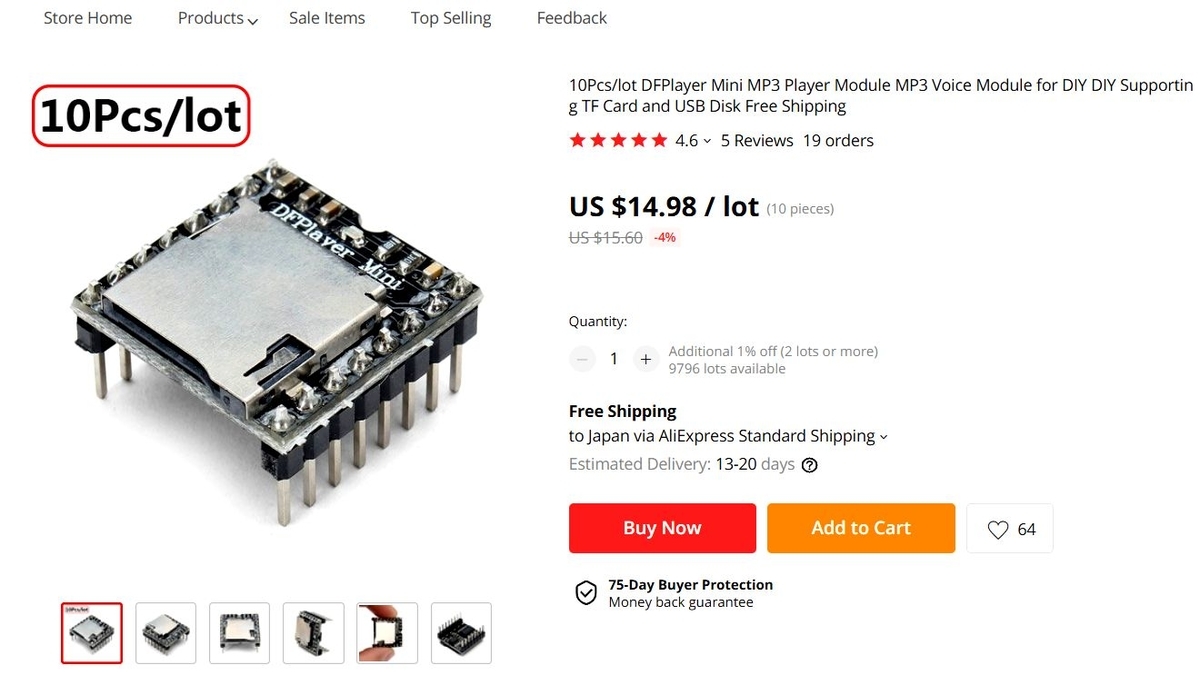Click the delivery estimate help question mark

point(810,465)
